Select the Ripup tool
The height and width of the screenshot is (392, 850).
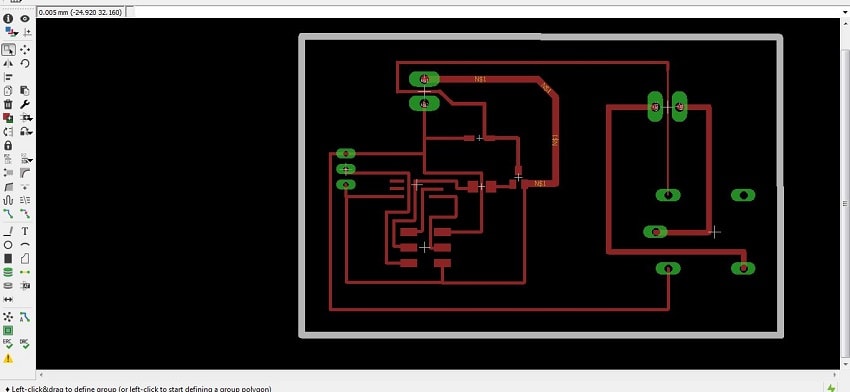(25, 214)
